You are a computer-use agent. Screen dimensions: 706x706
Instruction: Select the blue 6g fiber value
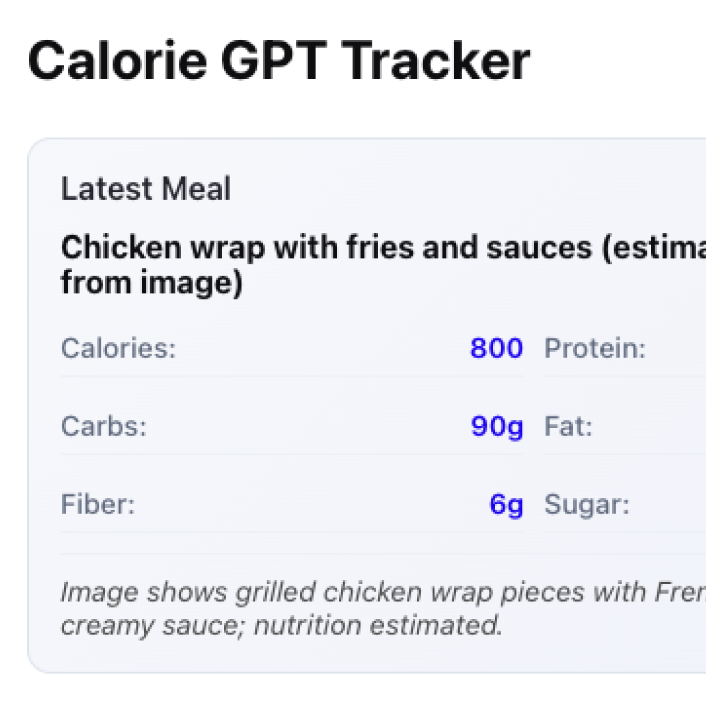point(506,505)
